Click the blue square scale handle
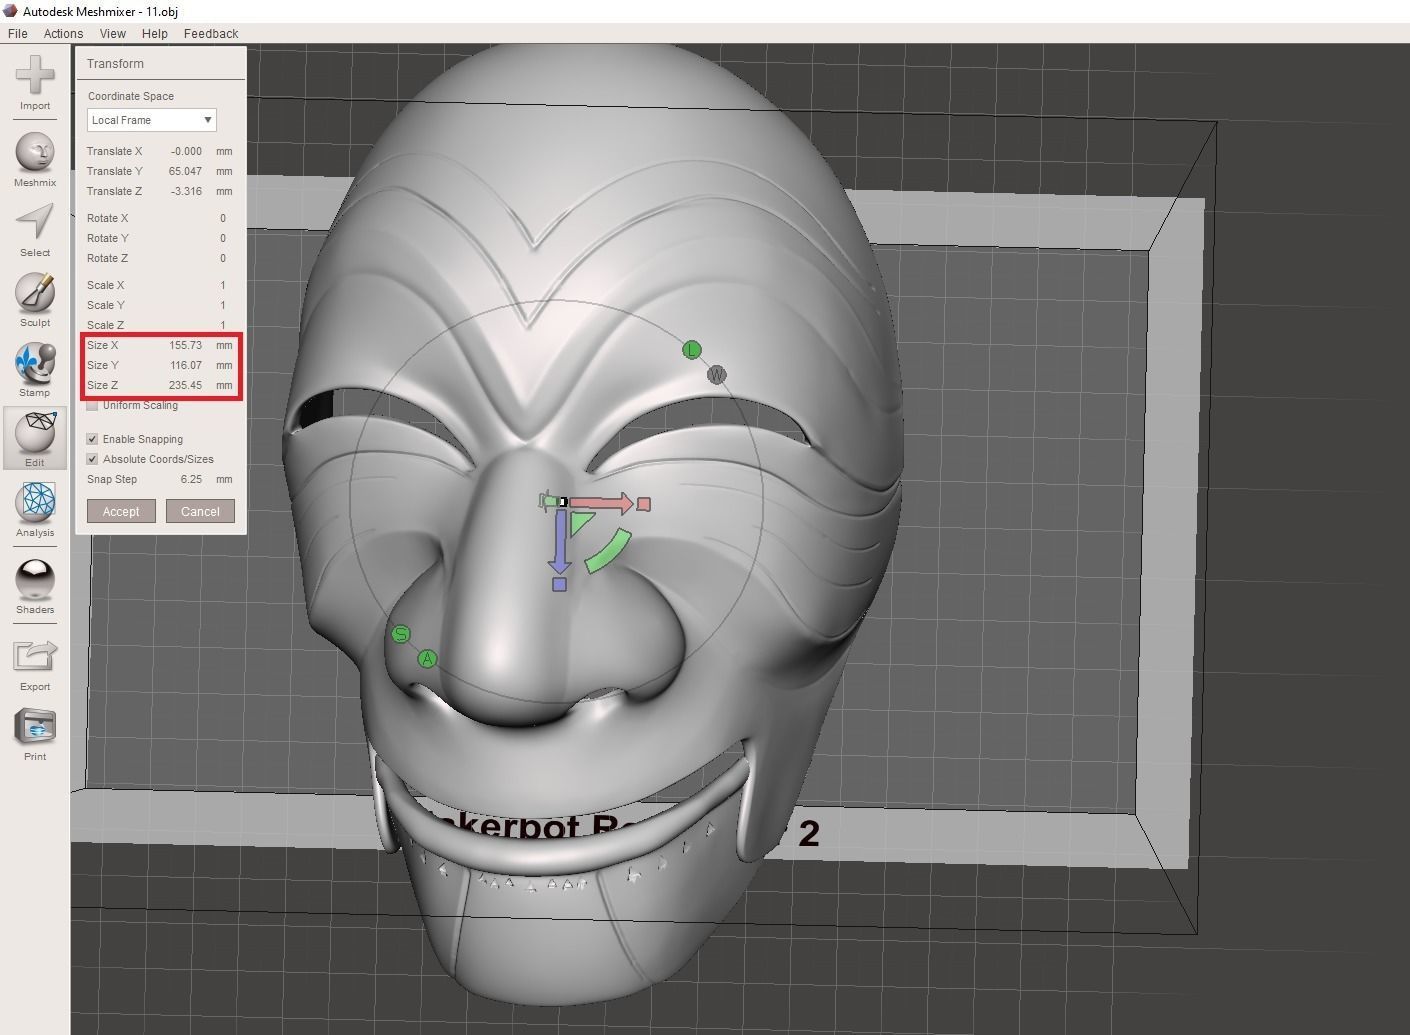The width and height of the screenshot is (1410, 1035). 559,584
